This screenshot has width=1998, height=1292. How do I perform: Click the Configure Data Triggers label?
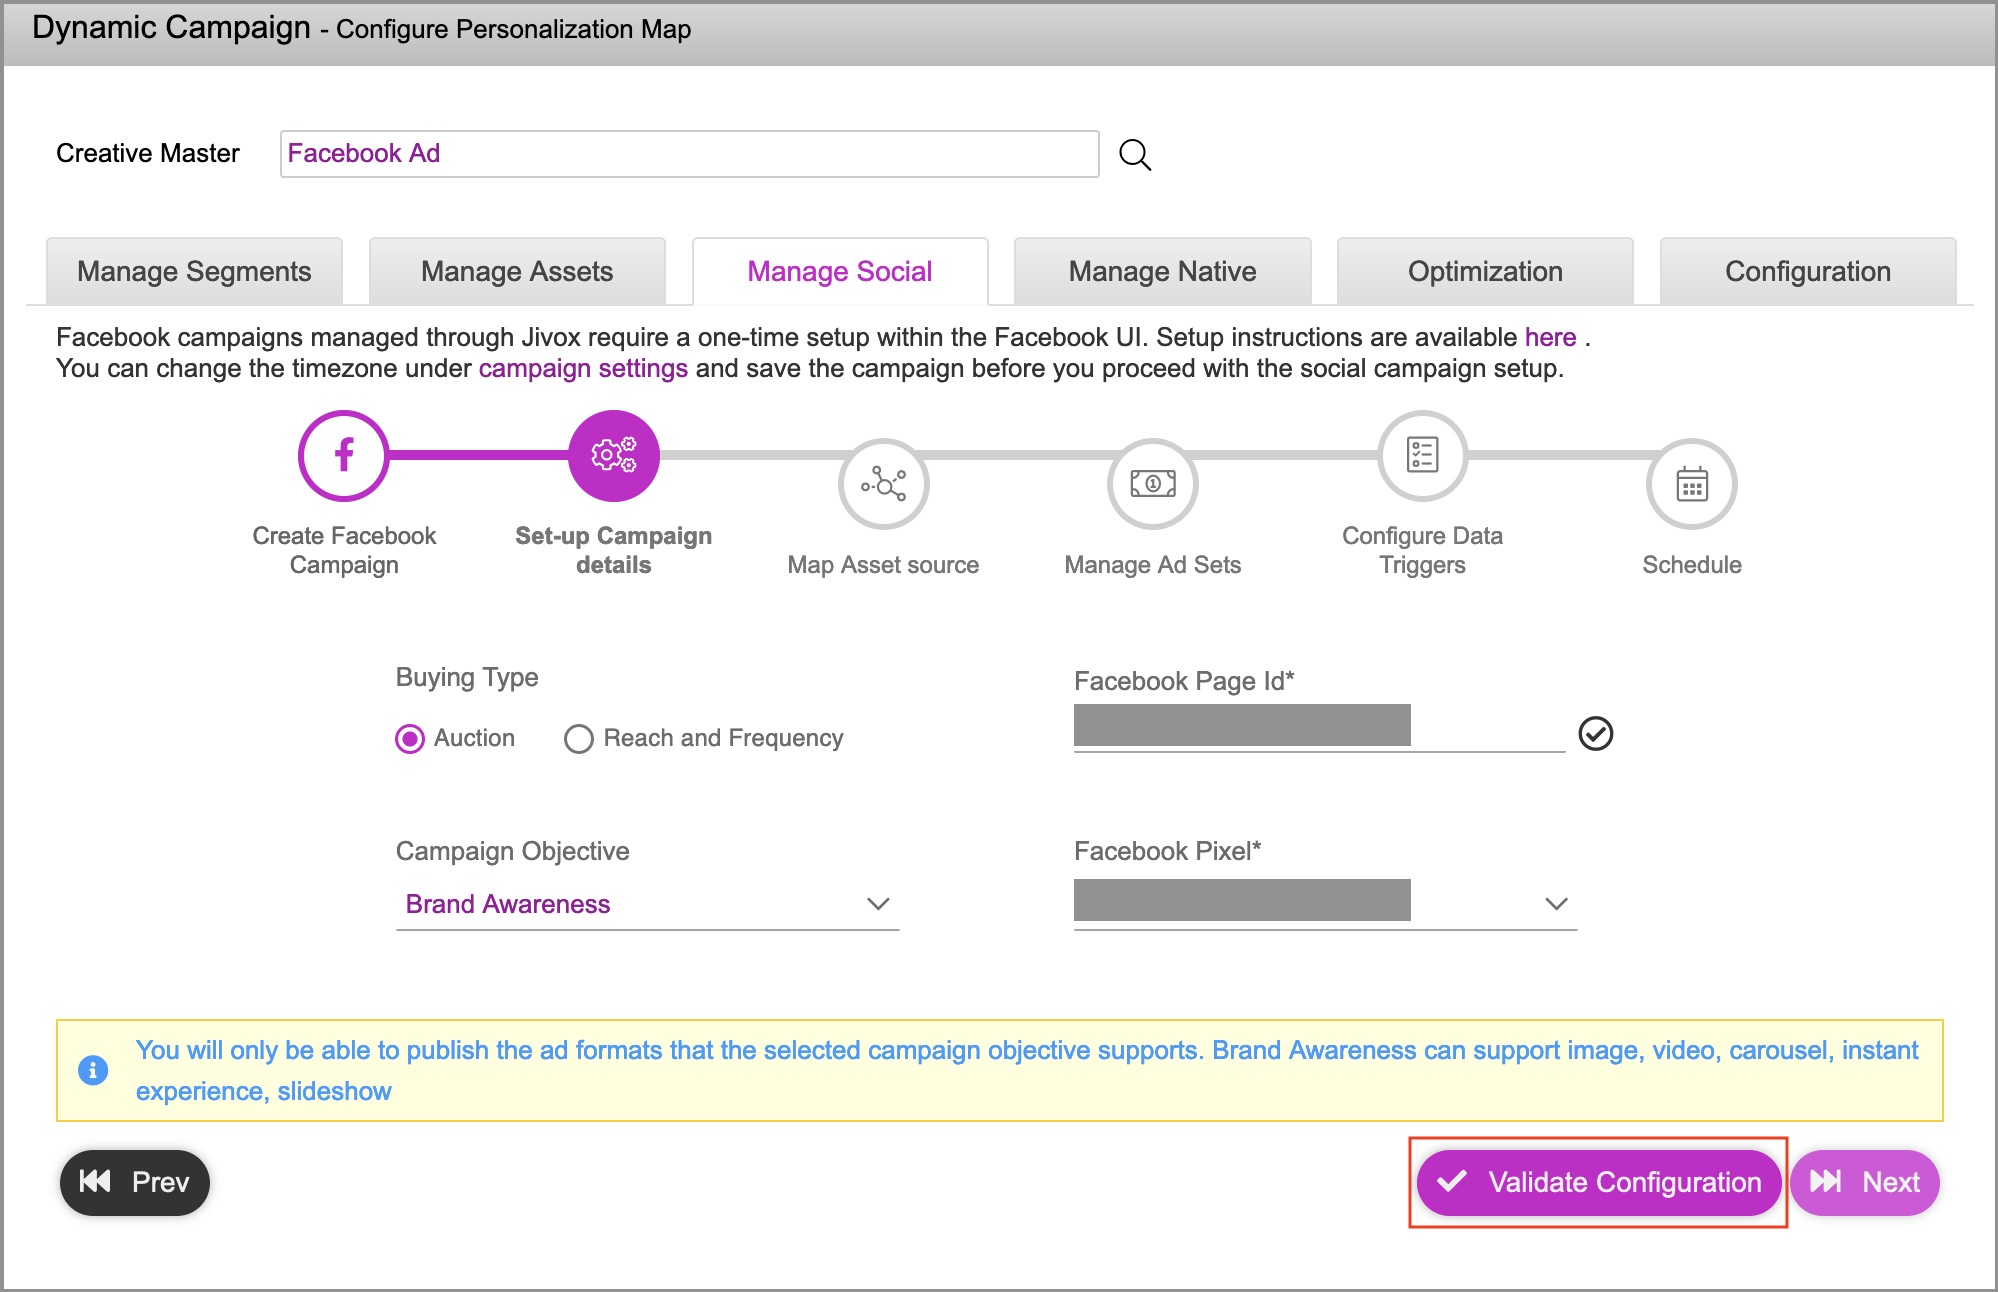(1422, 550)
